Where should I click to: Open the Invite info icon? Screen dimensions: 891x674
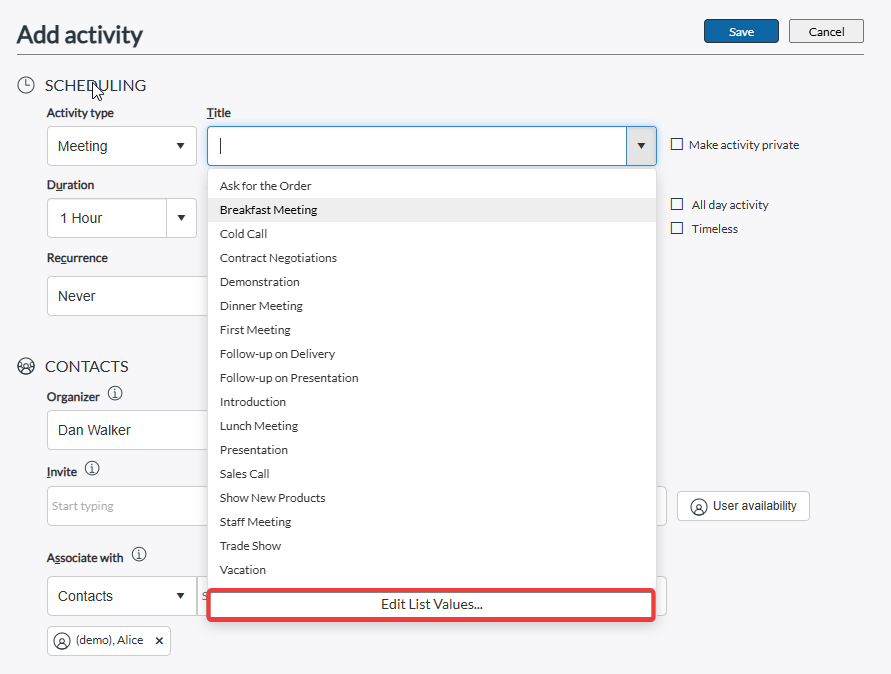pos(92,468)
